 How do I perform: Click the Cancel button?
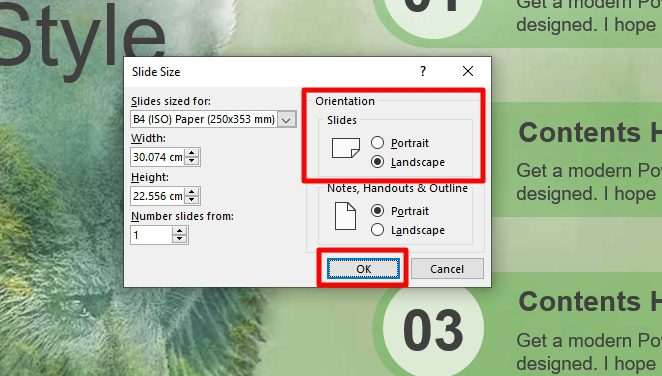pyautogui.click(x=447, y=269)
